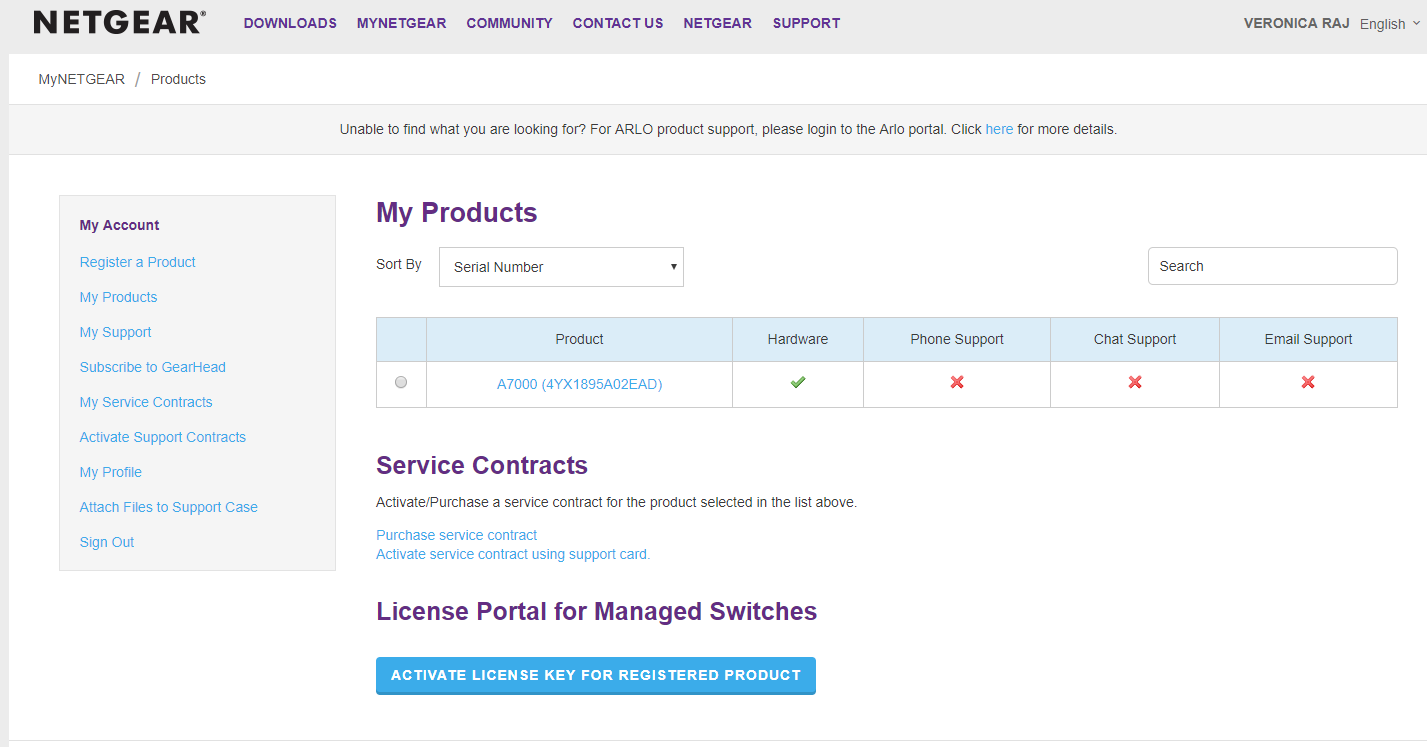Click the Service Contracts heading
The image size is (1427, 747).
481,465
